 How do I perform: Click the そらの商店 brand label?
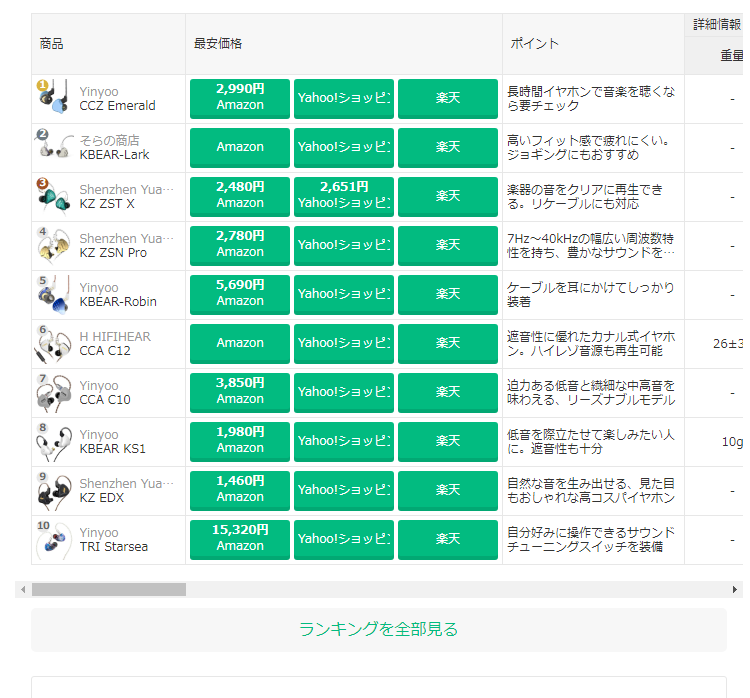click(x=109, y=141)
